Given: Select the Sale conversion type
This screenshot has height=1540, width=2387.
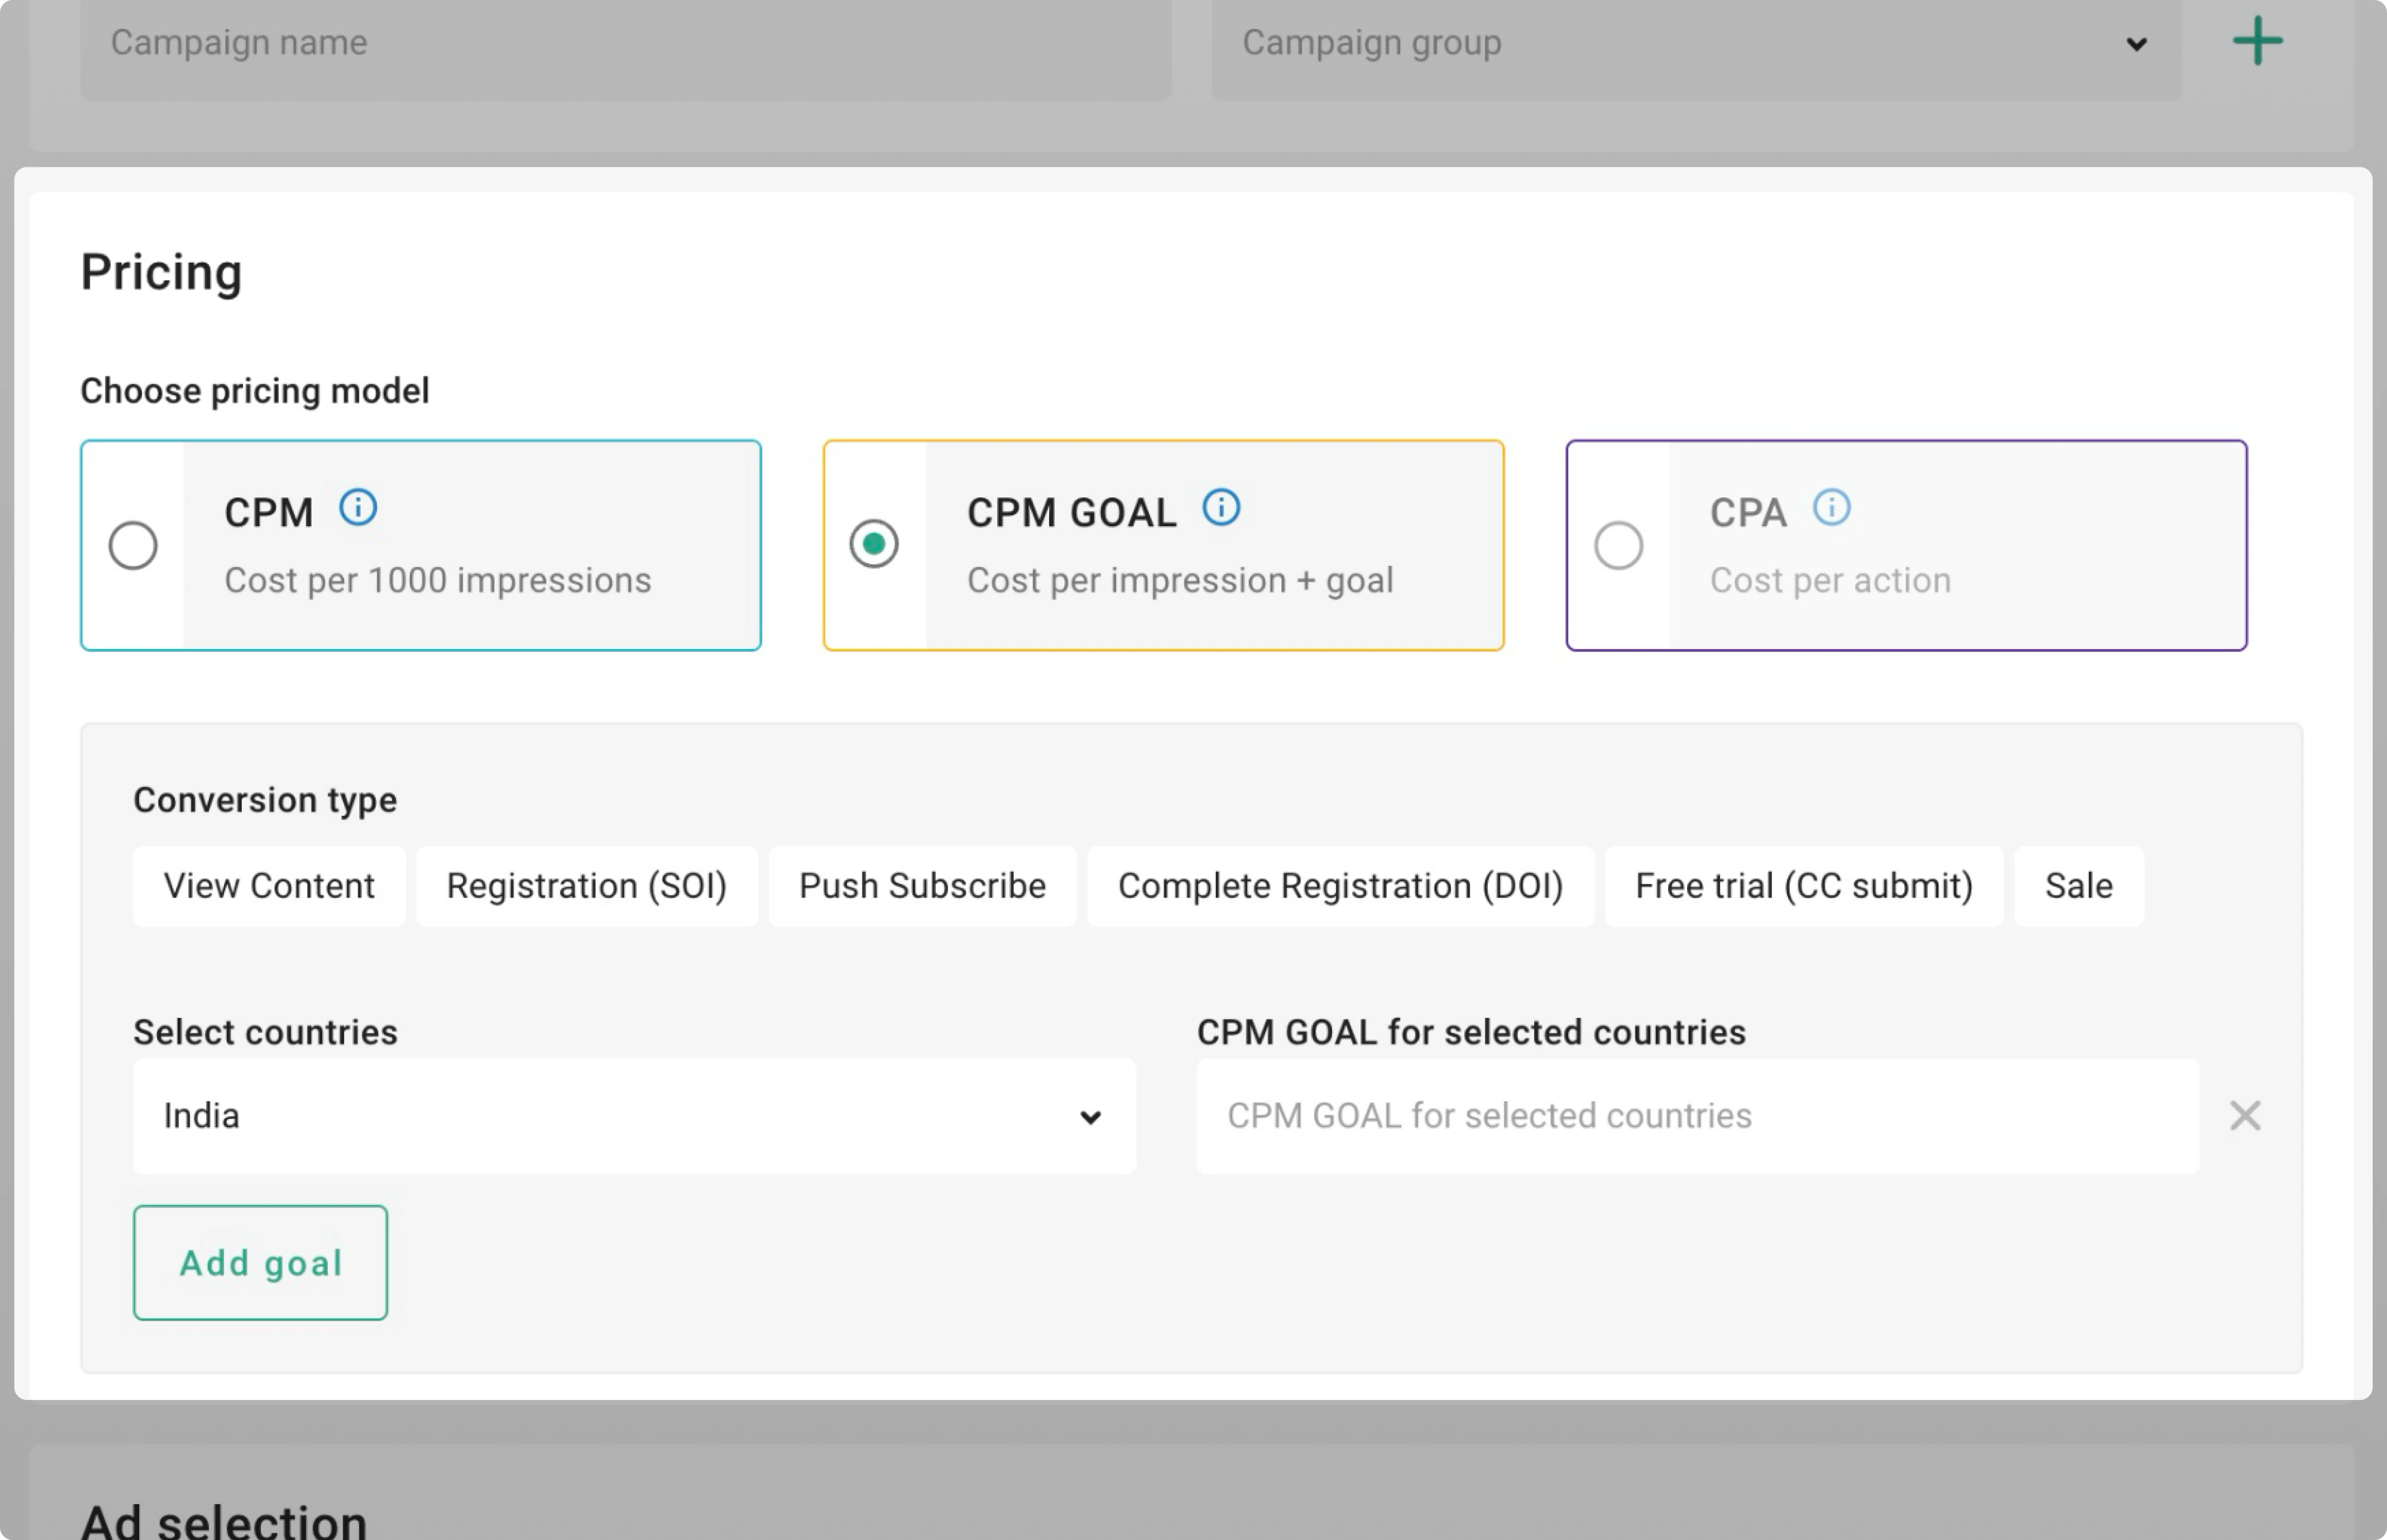Looking at the screenshot, I should pyautogui.click(x=2078, y=885).
